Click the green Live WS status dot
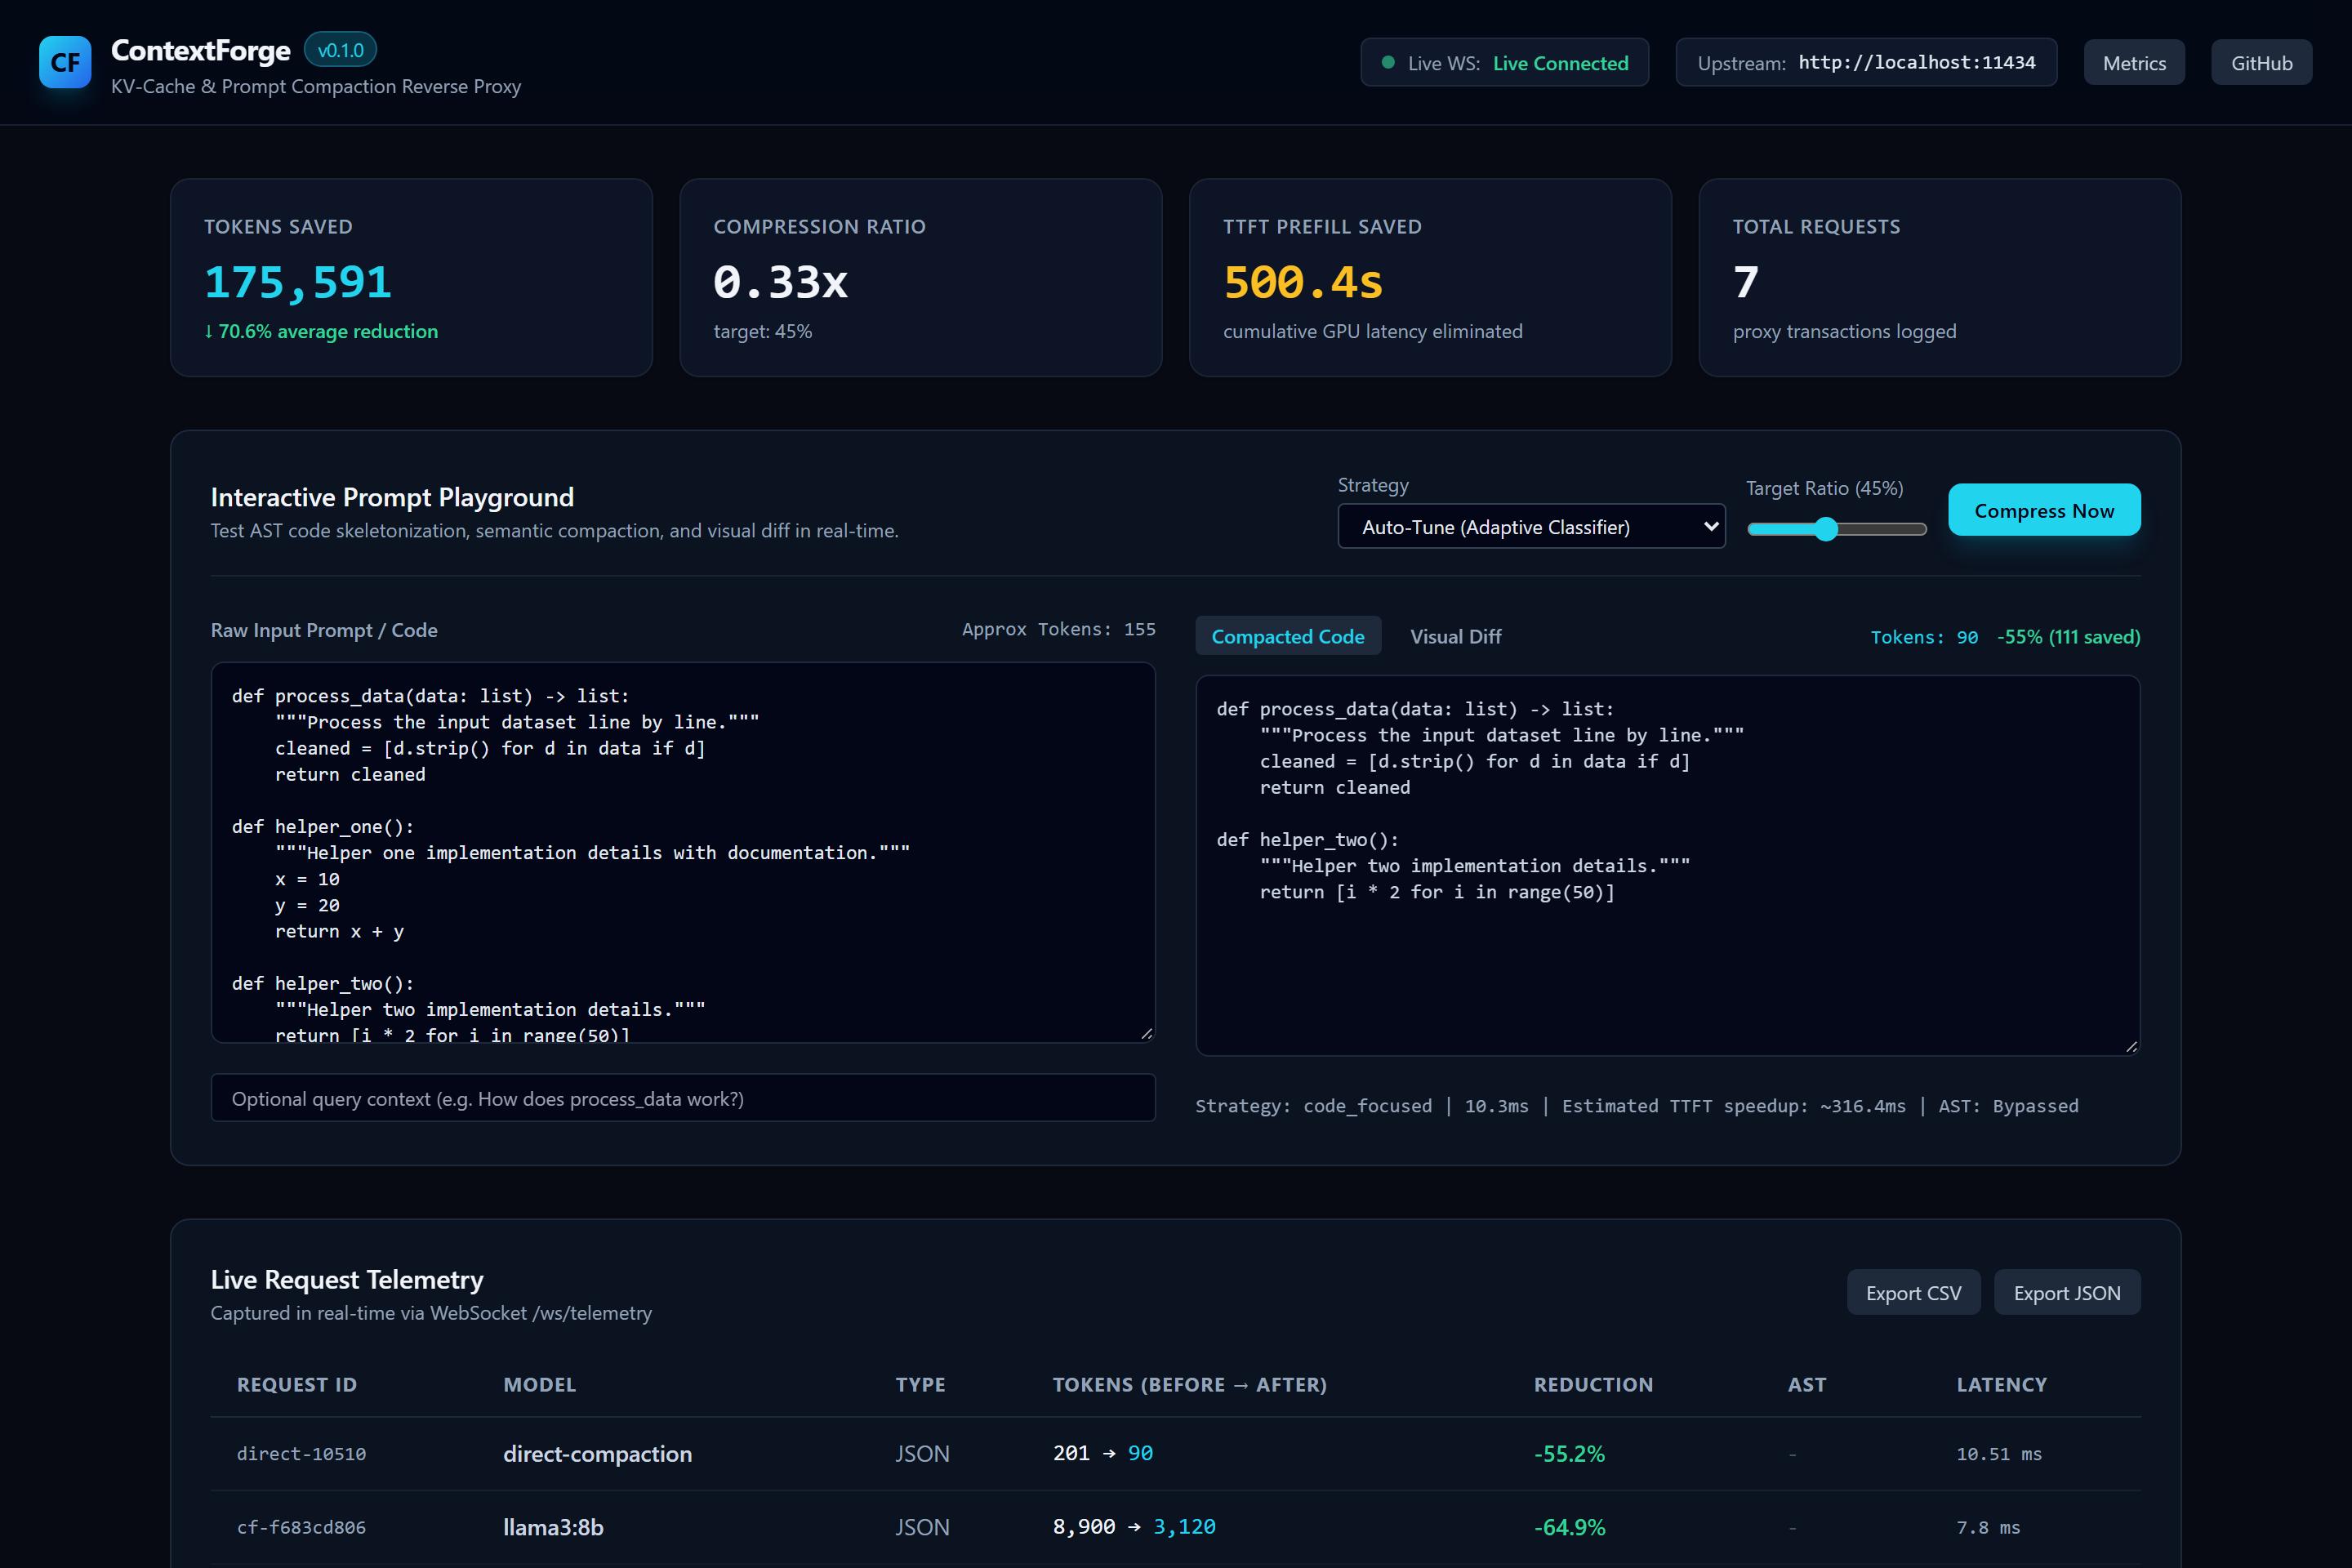Viewport: 2352px width, 1568px height. pyautogui.click(x=1388, y=62)
